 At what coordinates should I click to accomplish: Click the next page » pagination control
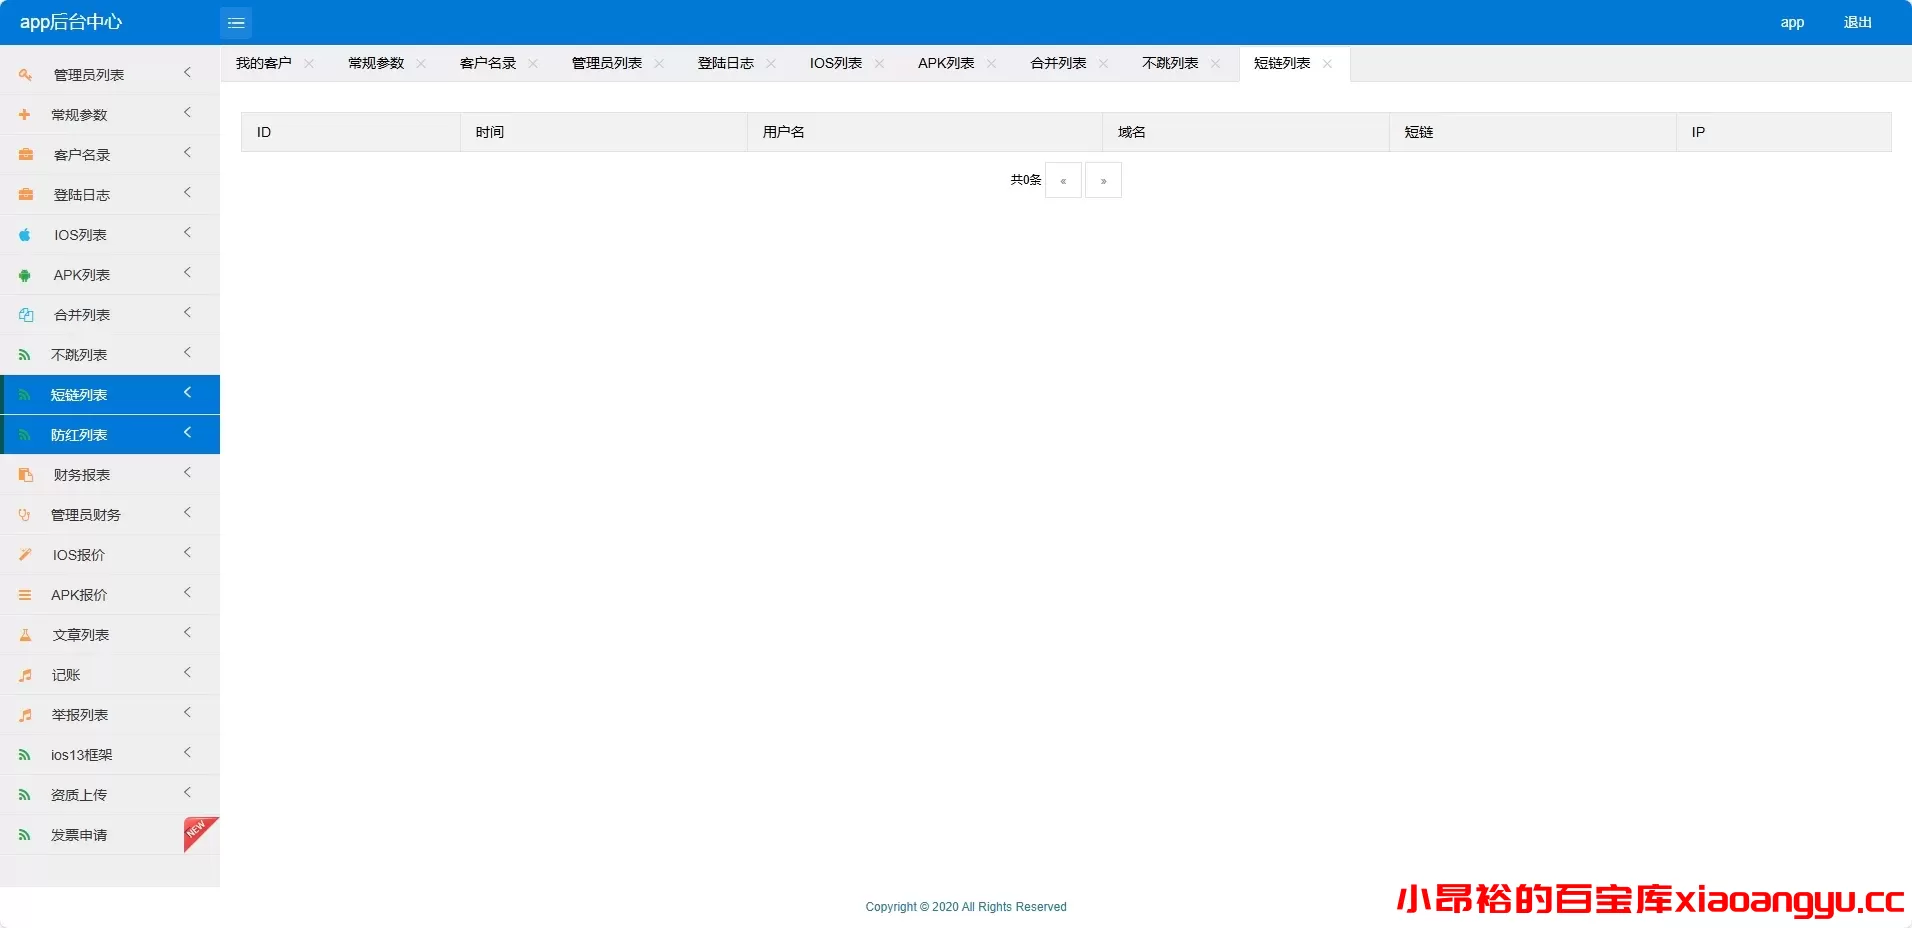click(x=1103, y=180)
